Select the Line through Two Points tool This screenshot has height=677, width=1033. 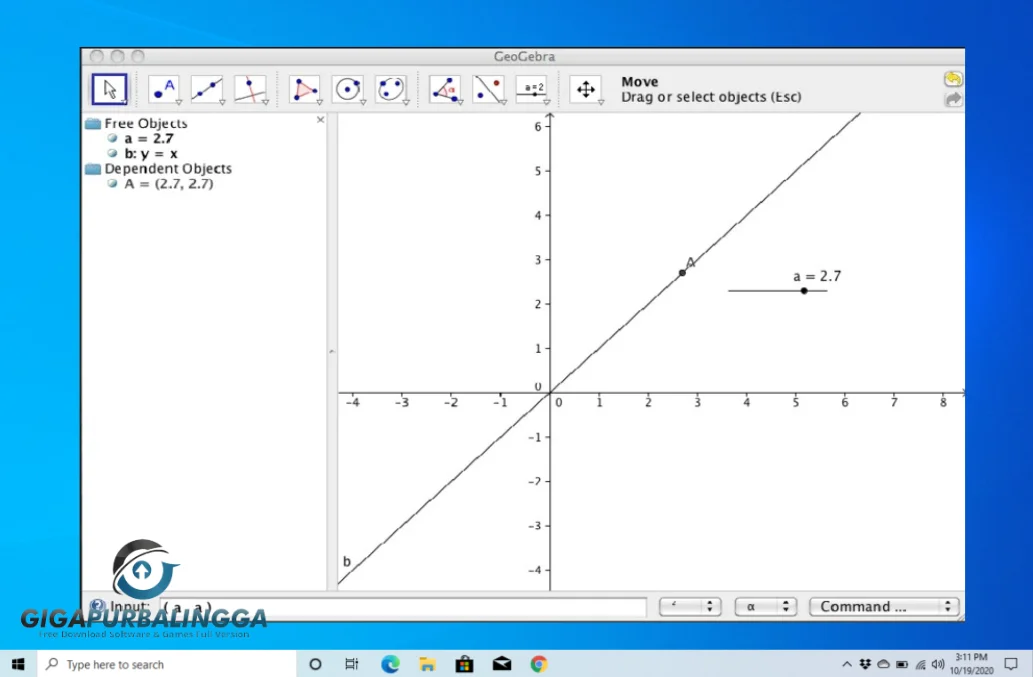[207, 89]
